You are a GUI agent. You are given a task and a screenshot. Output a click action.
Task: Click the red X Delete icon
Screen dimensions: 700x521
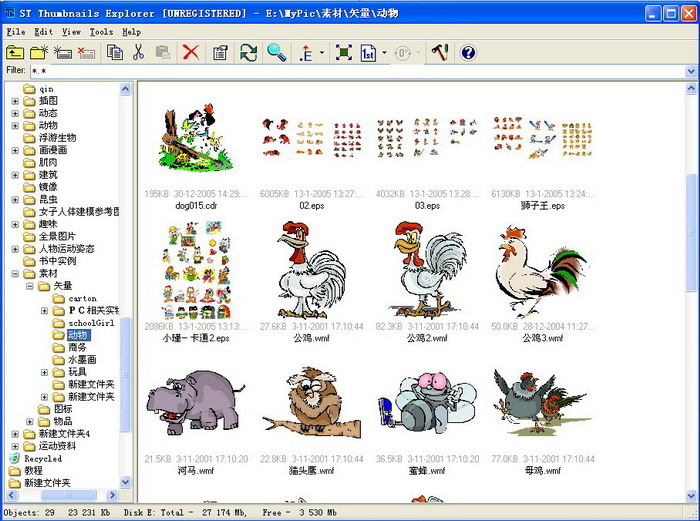(191, 53)
